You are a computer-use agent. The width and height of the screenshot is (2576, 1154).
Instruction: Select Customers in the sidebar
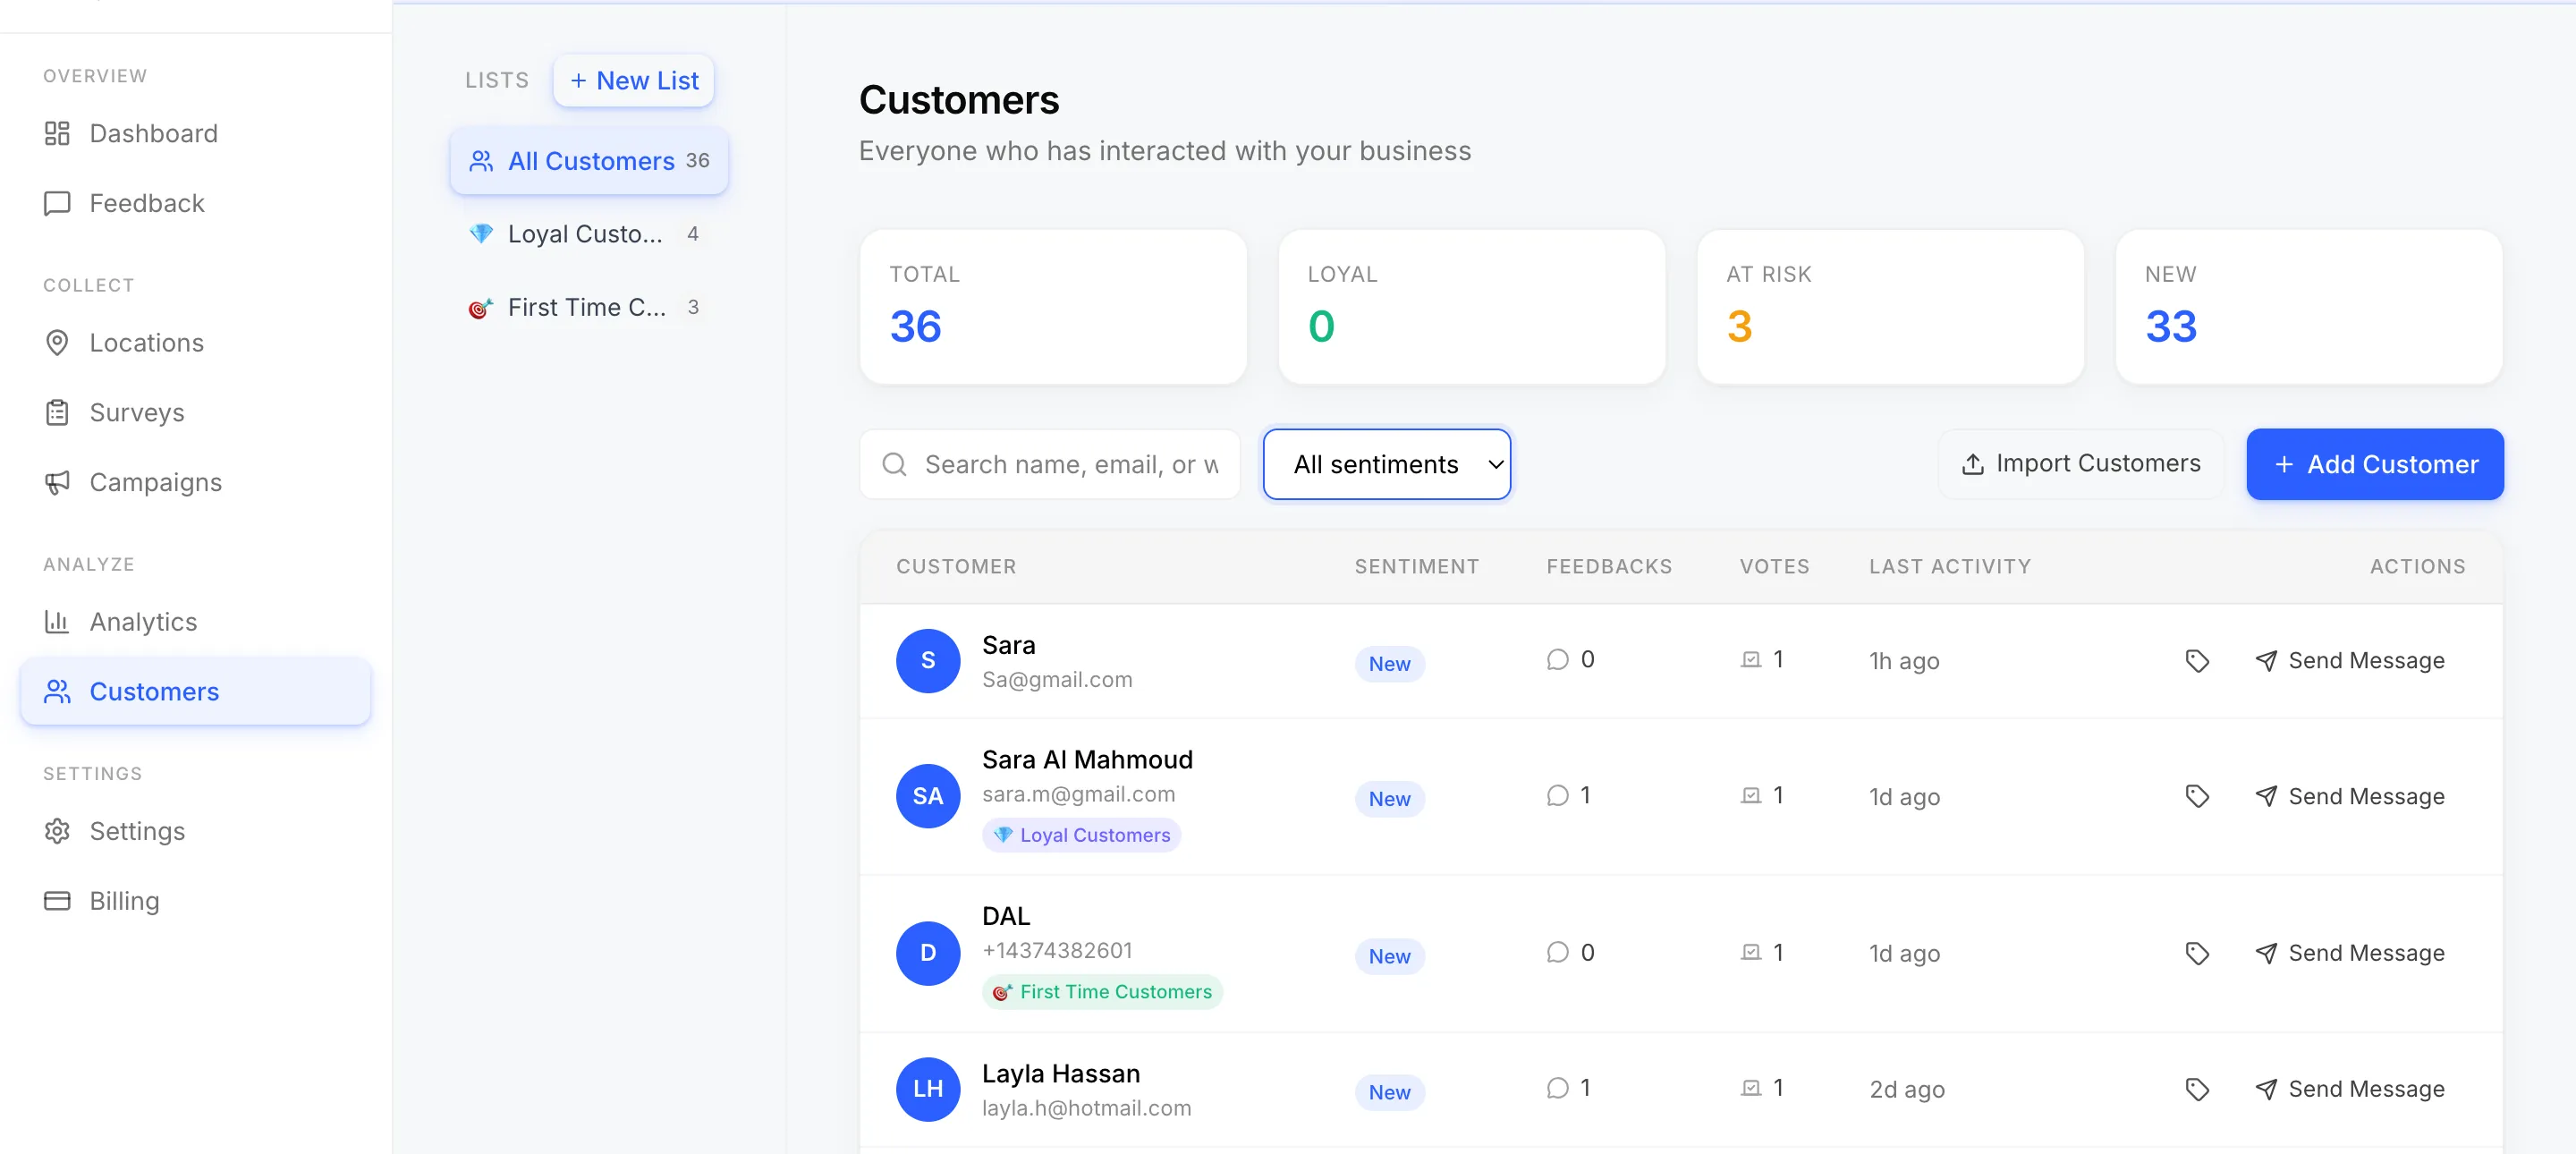[x=196, y=692]
